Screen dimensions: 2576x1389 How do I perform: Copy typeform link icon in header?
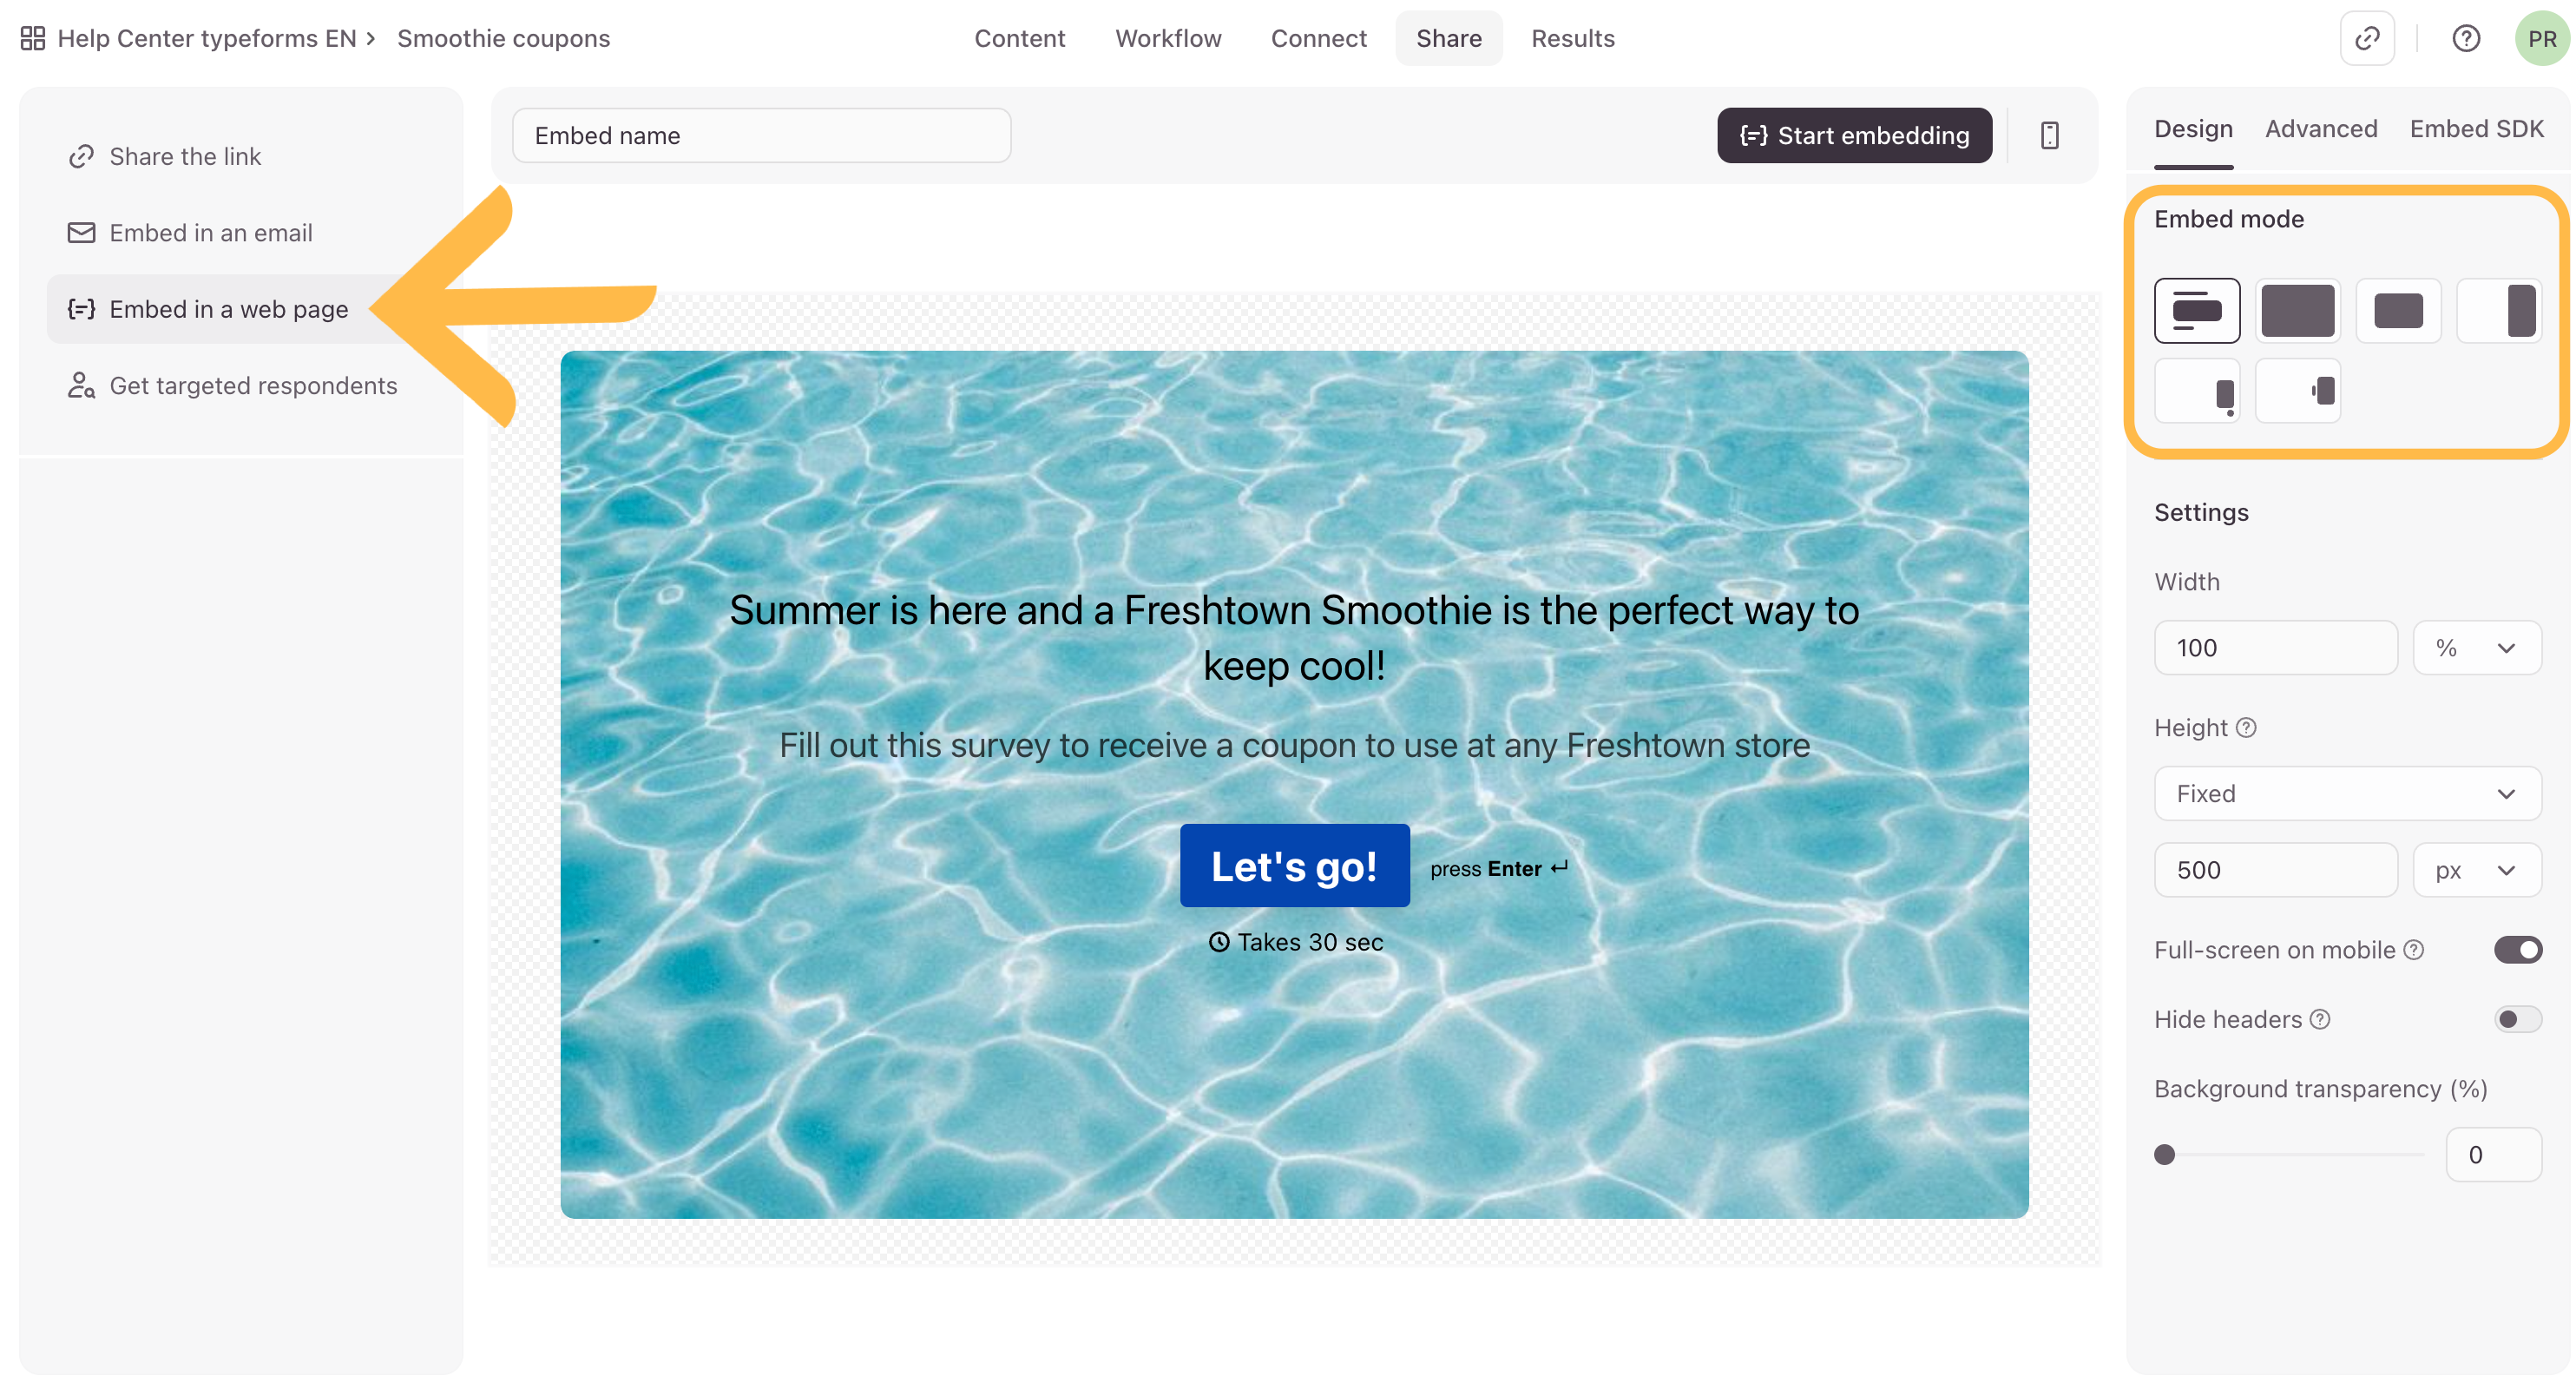tap(2367, 38)
